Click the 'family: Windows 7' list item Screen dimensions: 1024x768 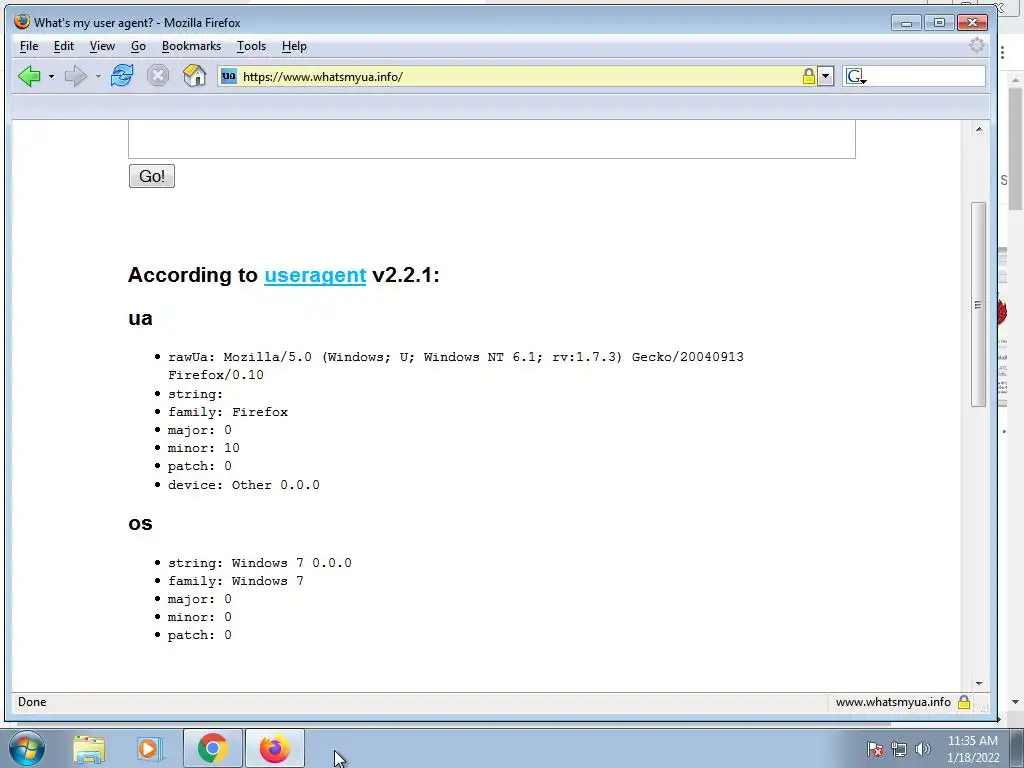(x=236, y=581)
